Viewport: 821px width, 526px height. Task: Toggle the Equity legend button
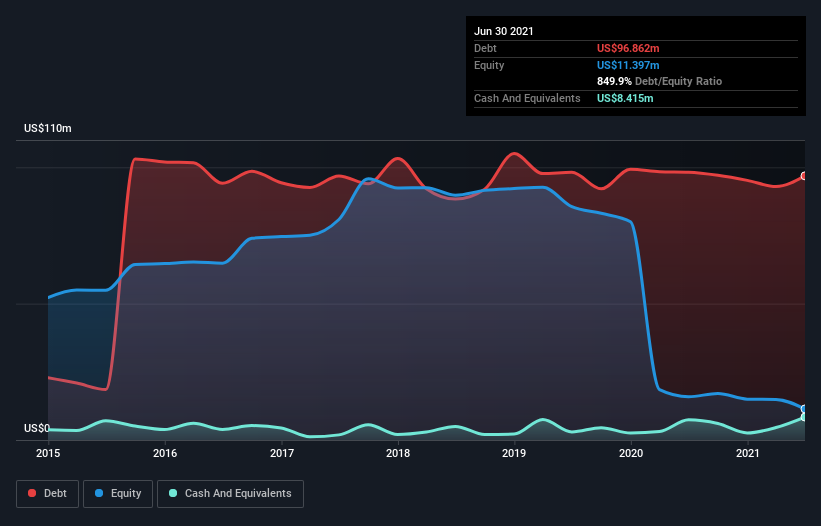118,494
